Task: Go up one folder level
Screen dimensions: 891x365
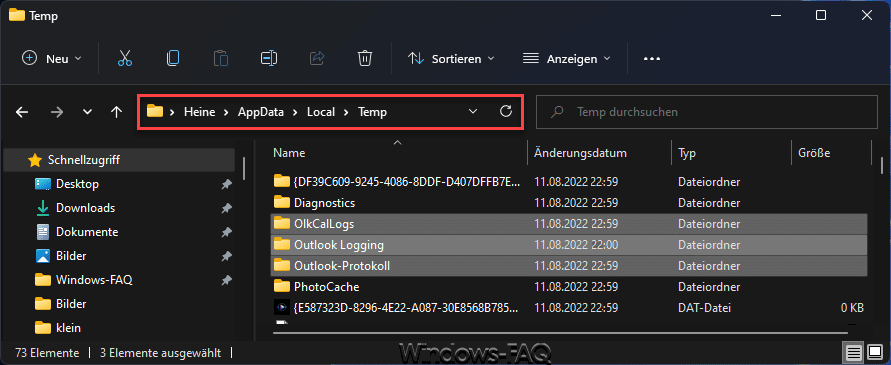Action: (x=116, y=112)
